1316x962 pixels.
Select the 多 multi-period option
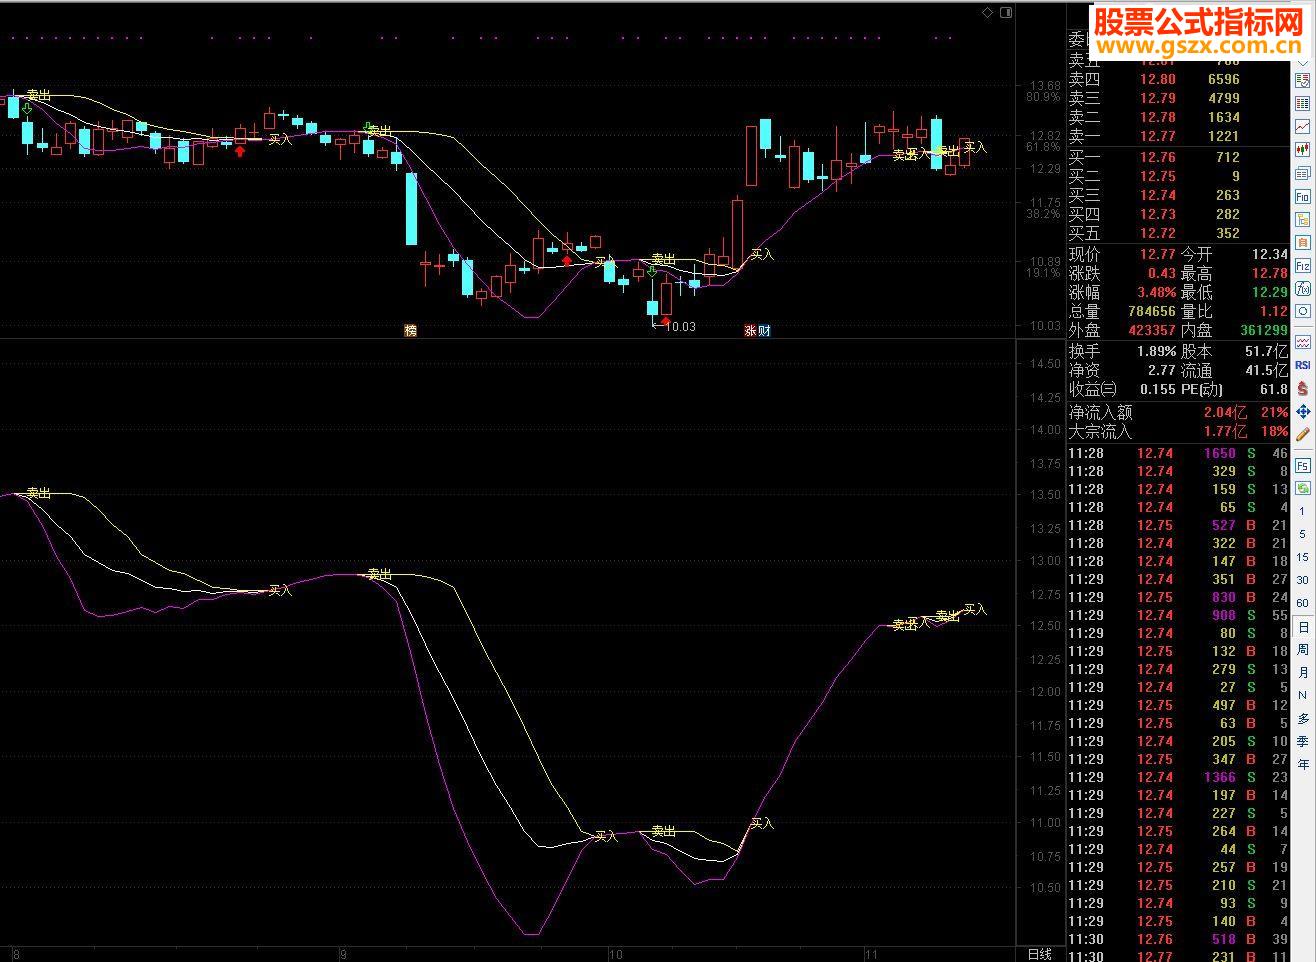click(x=1303, y=719)
